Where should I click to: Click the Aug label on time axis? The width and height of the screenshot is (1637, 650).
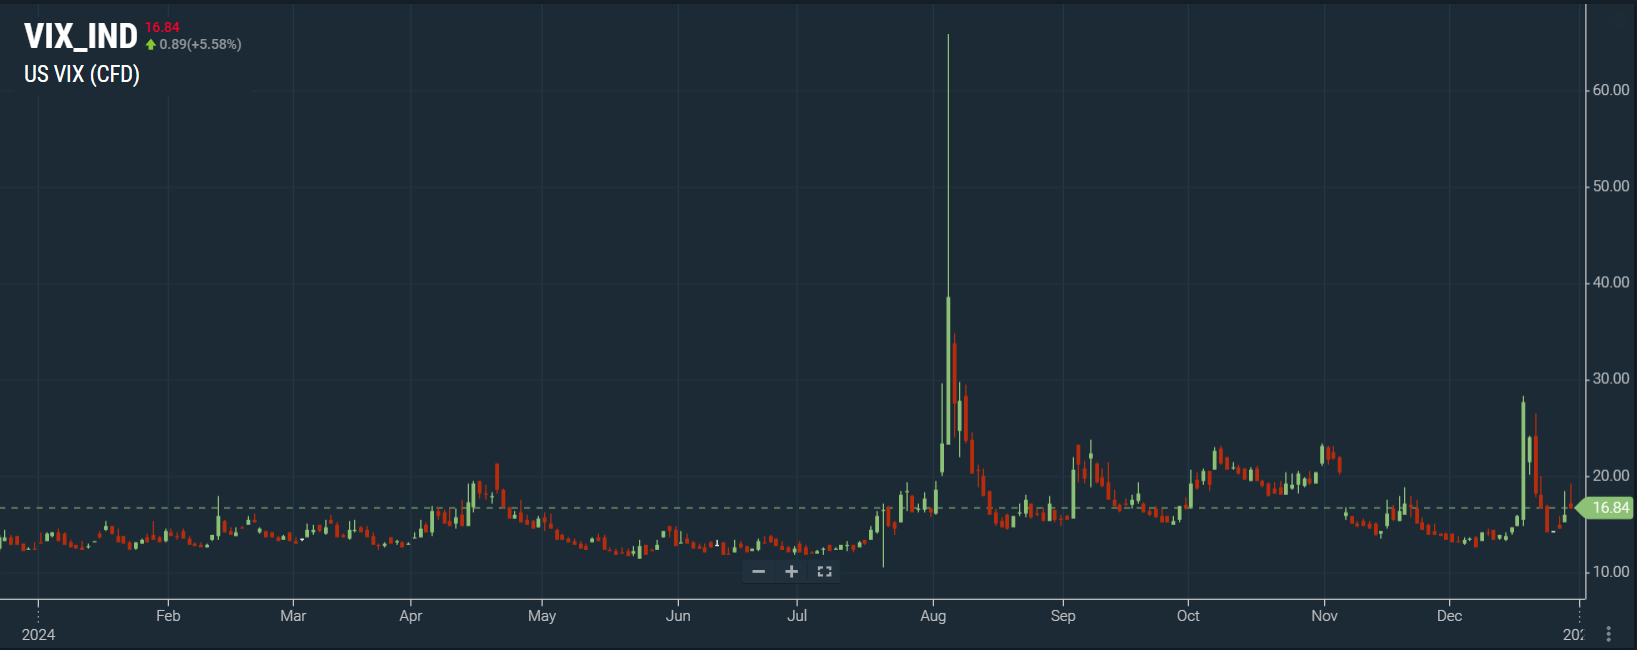coord(933,616)
